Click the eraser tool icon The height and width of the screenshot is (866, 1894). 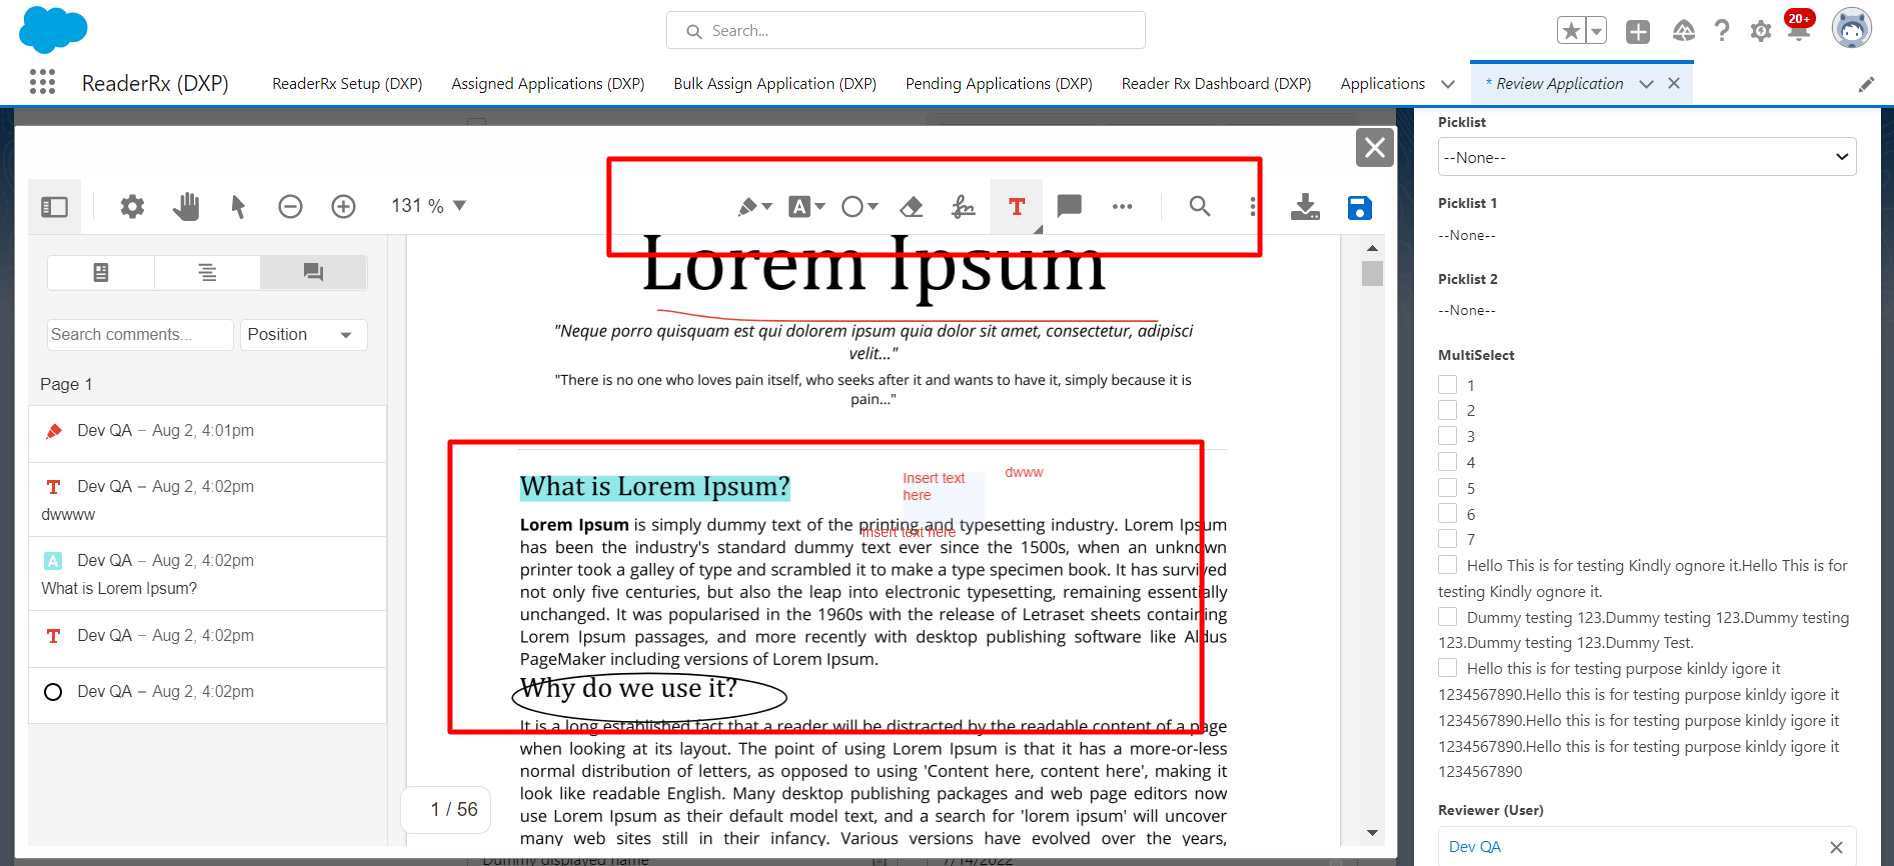pos(911,207)
